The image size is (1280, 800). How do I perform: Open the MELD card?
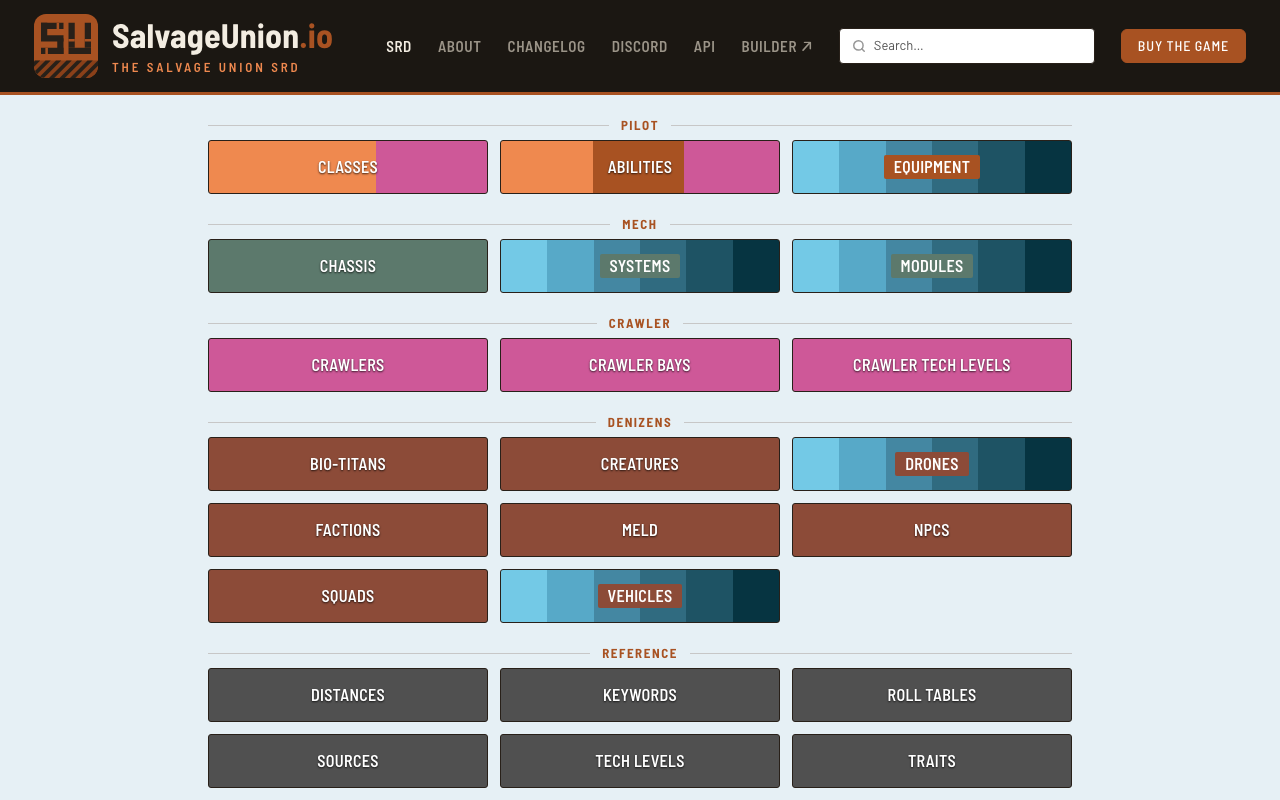click(640, 530)
